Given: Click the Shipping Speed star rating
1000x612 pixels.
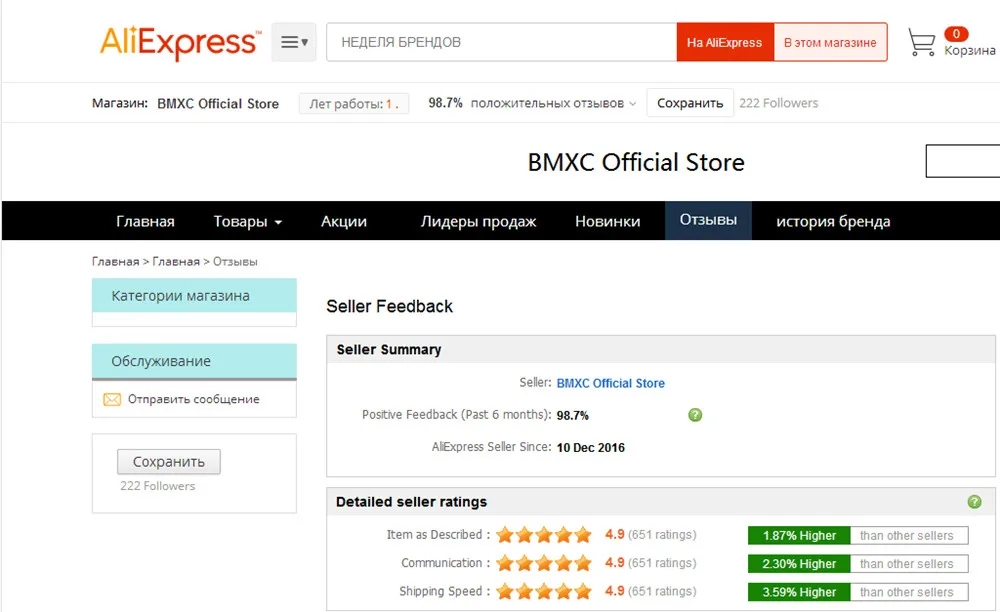Looking at the screenshot, I should click(544, 592).
